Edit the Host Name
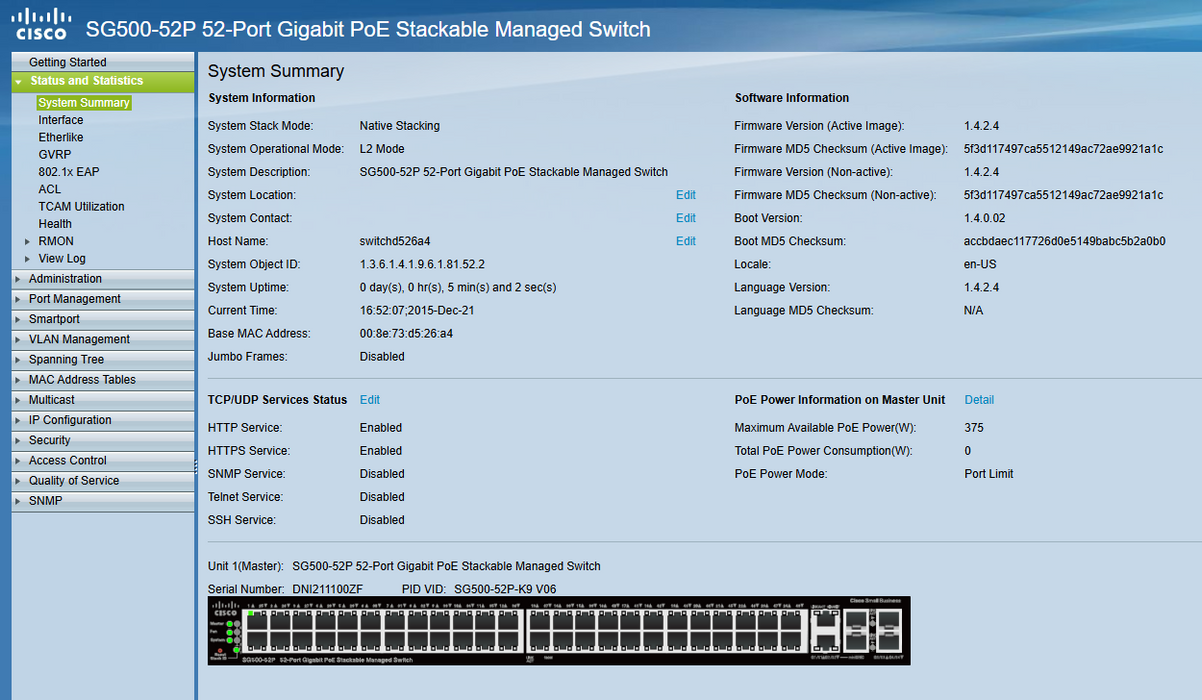The width and height of the screenshot is (1202, 700). pyautogui.click(x=685, y=240)
